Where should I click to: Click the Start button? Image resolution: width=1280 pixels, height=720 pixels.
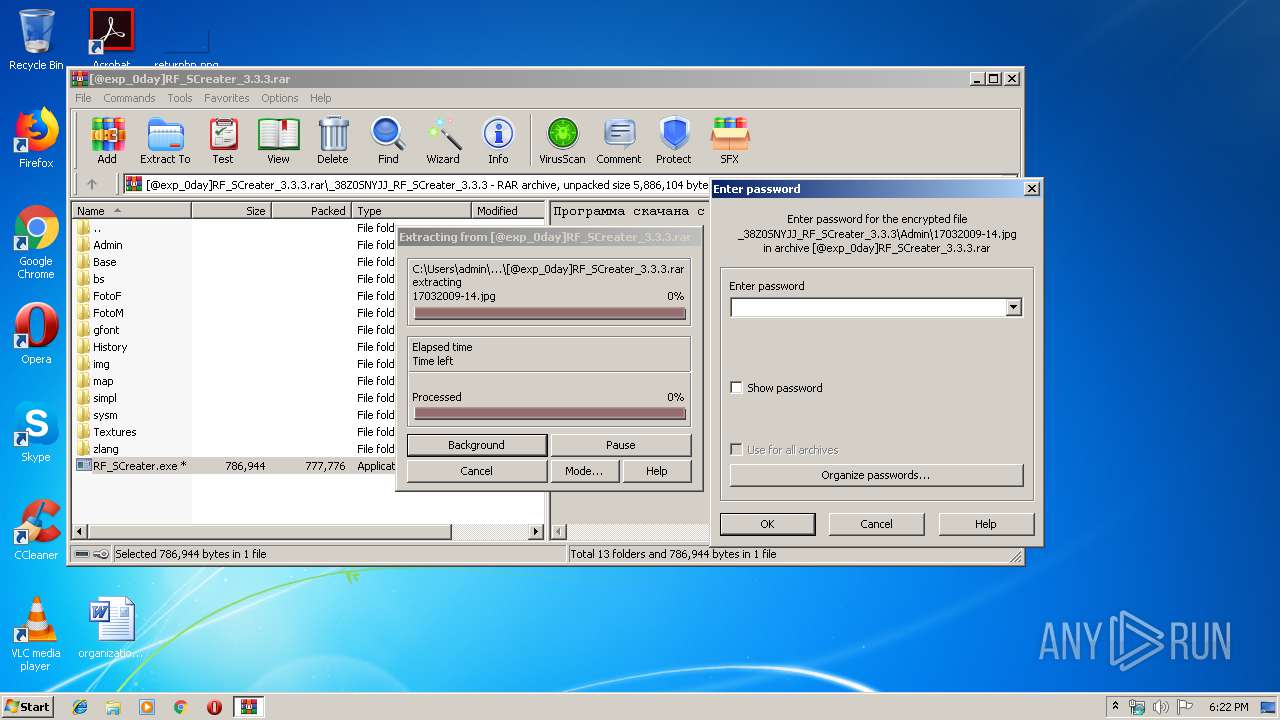tap(27, 706)
